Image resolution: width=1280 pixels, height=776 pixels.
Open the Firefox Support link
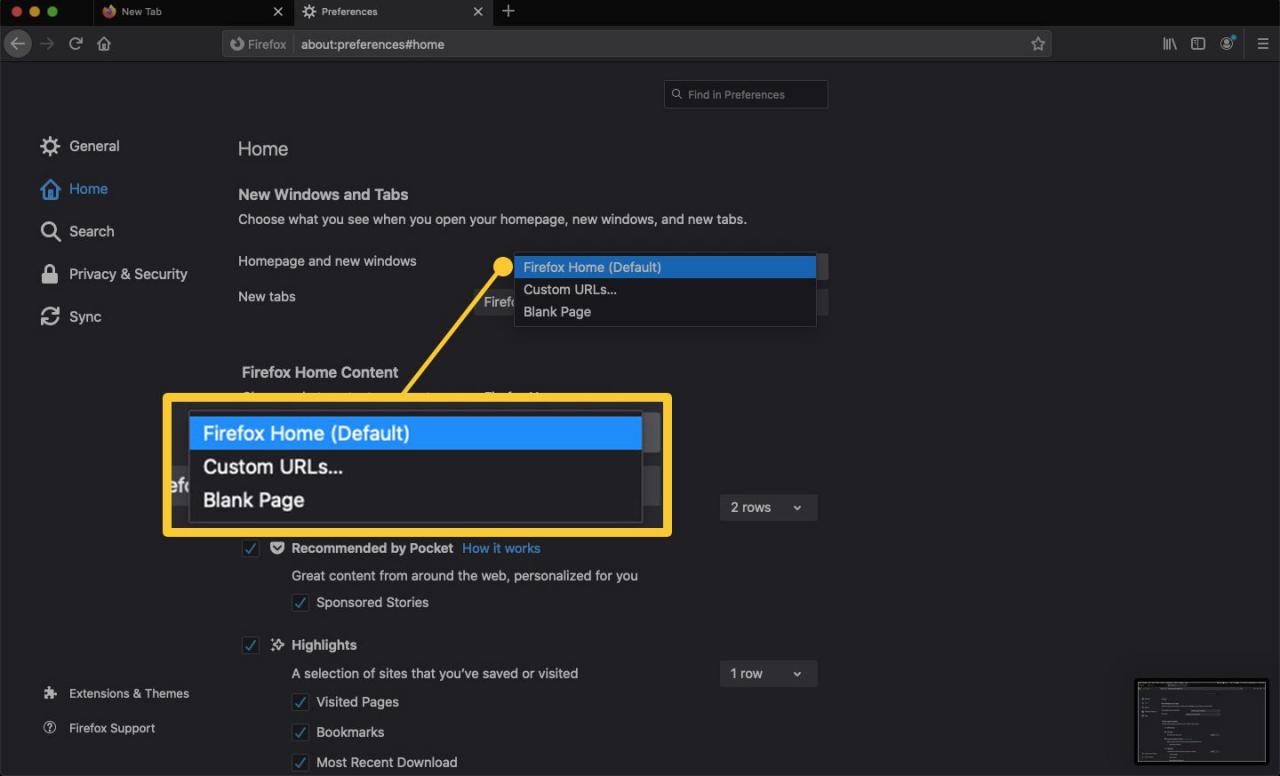pos(112,728)
